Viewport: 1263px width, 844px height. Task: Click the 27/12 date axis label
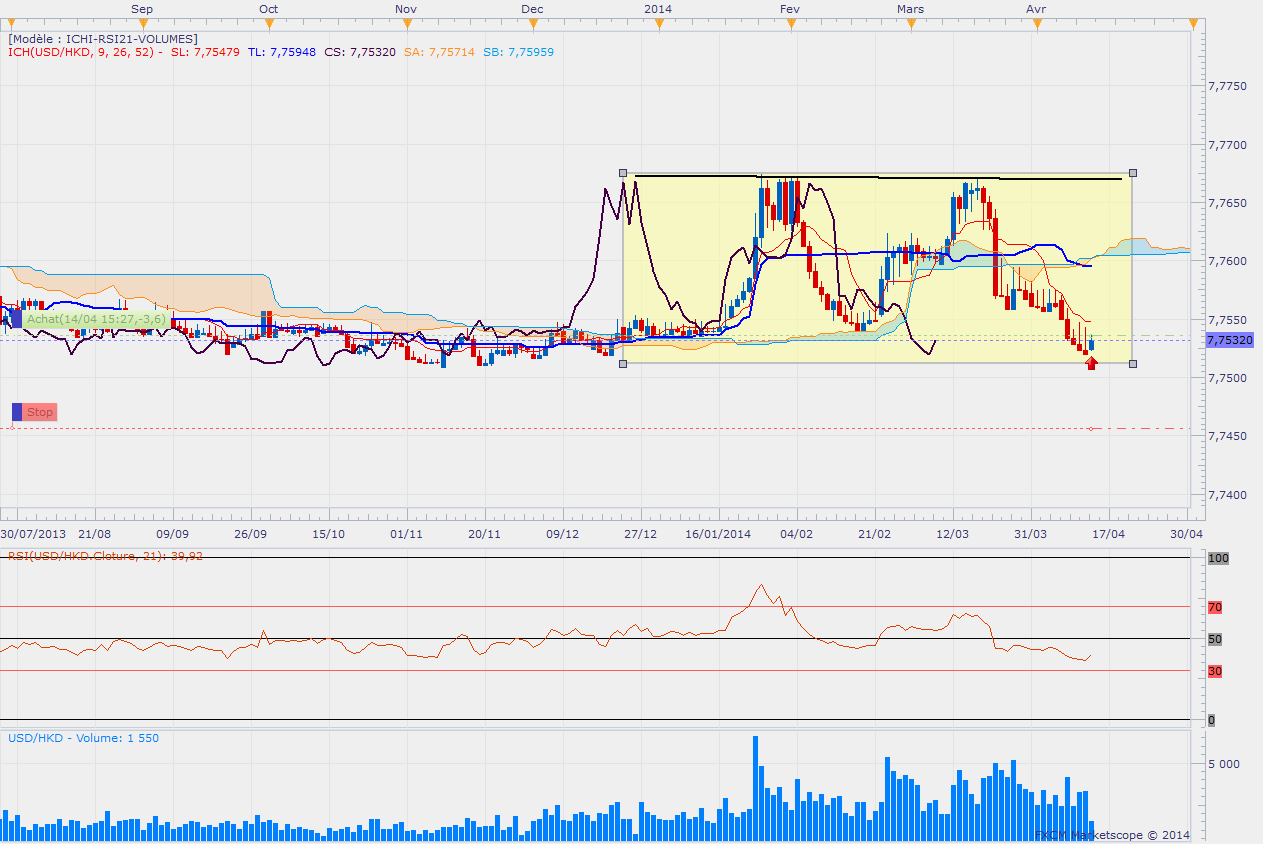click(x=640, y=534)
